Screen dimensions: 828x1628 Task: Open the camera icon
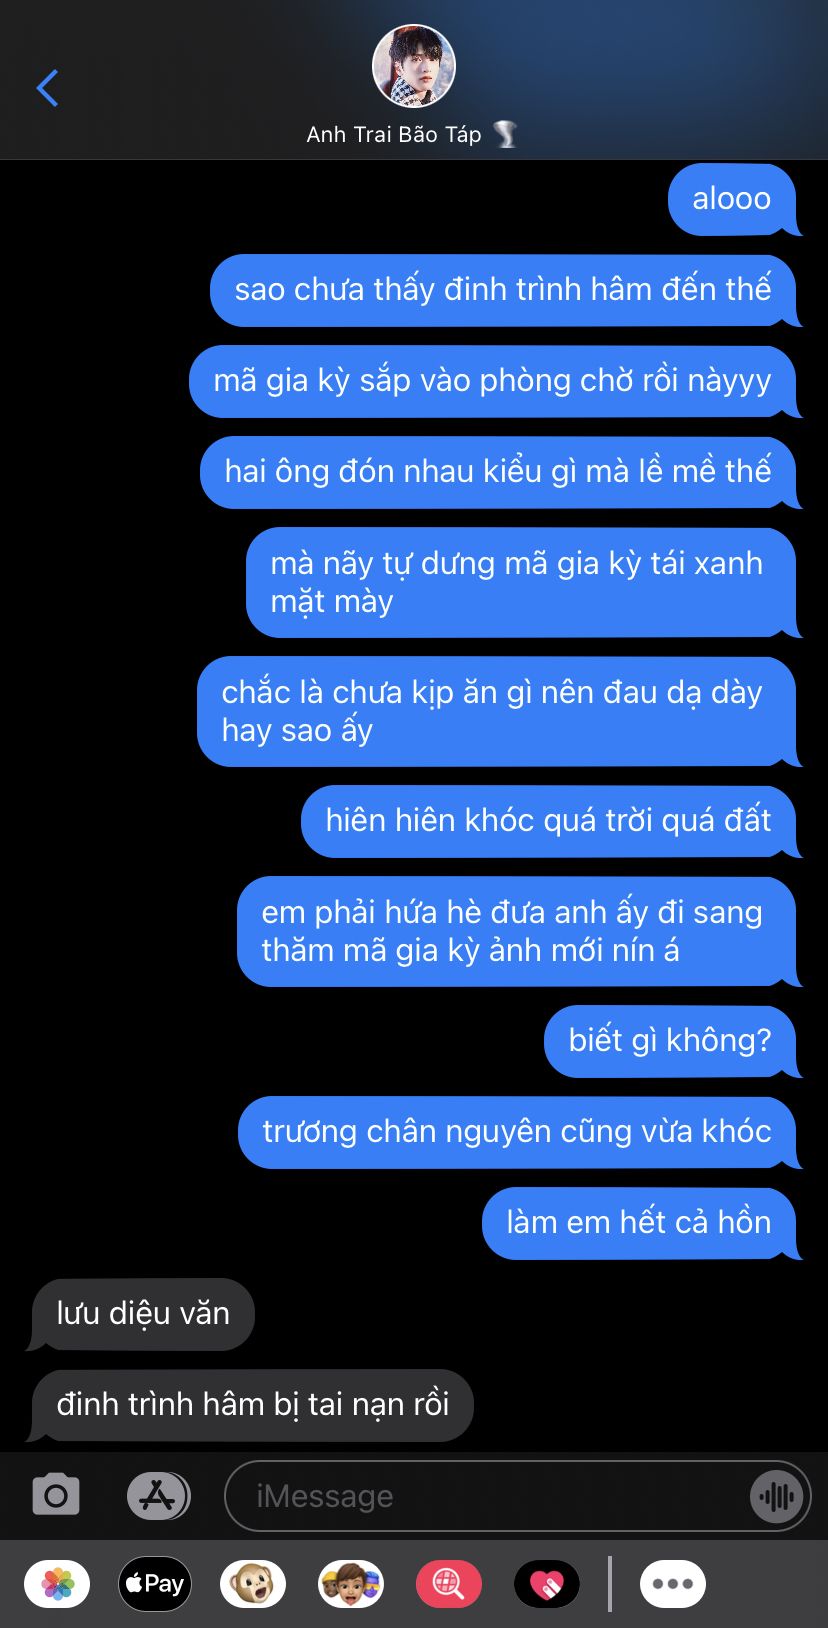[56, 1495]
